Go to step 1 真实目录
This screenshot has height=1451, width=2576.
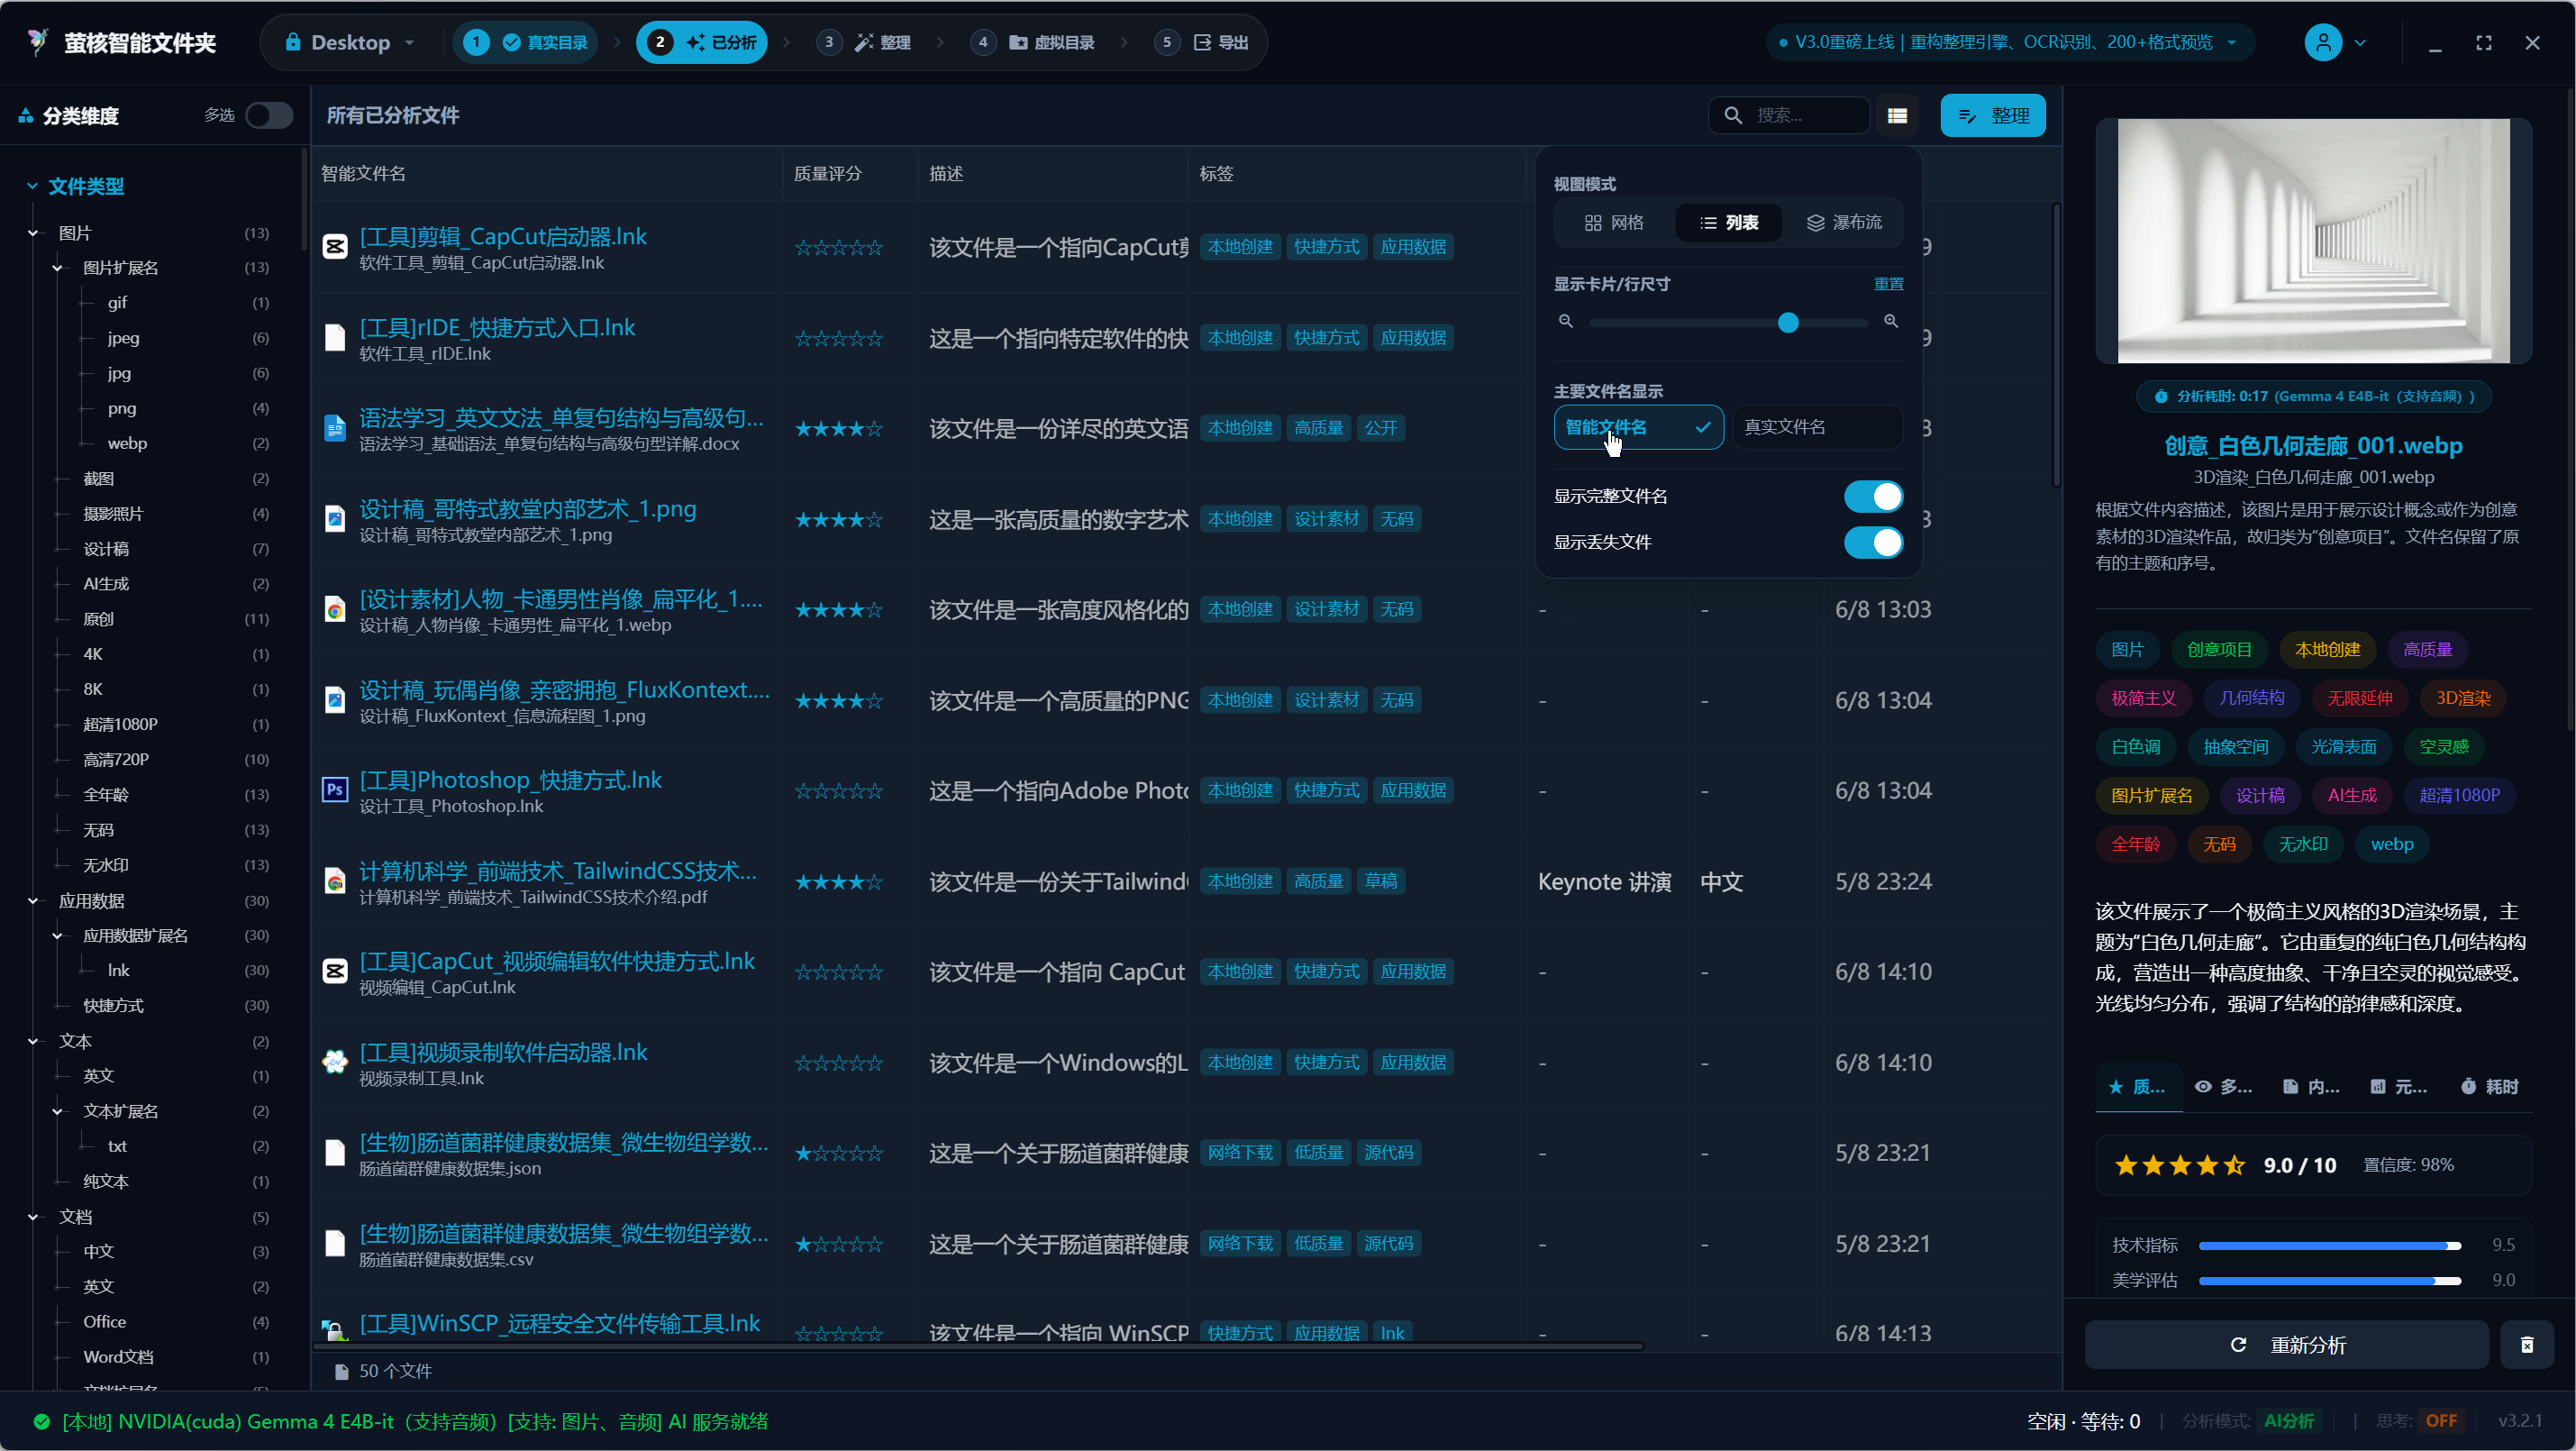[526, 43]
